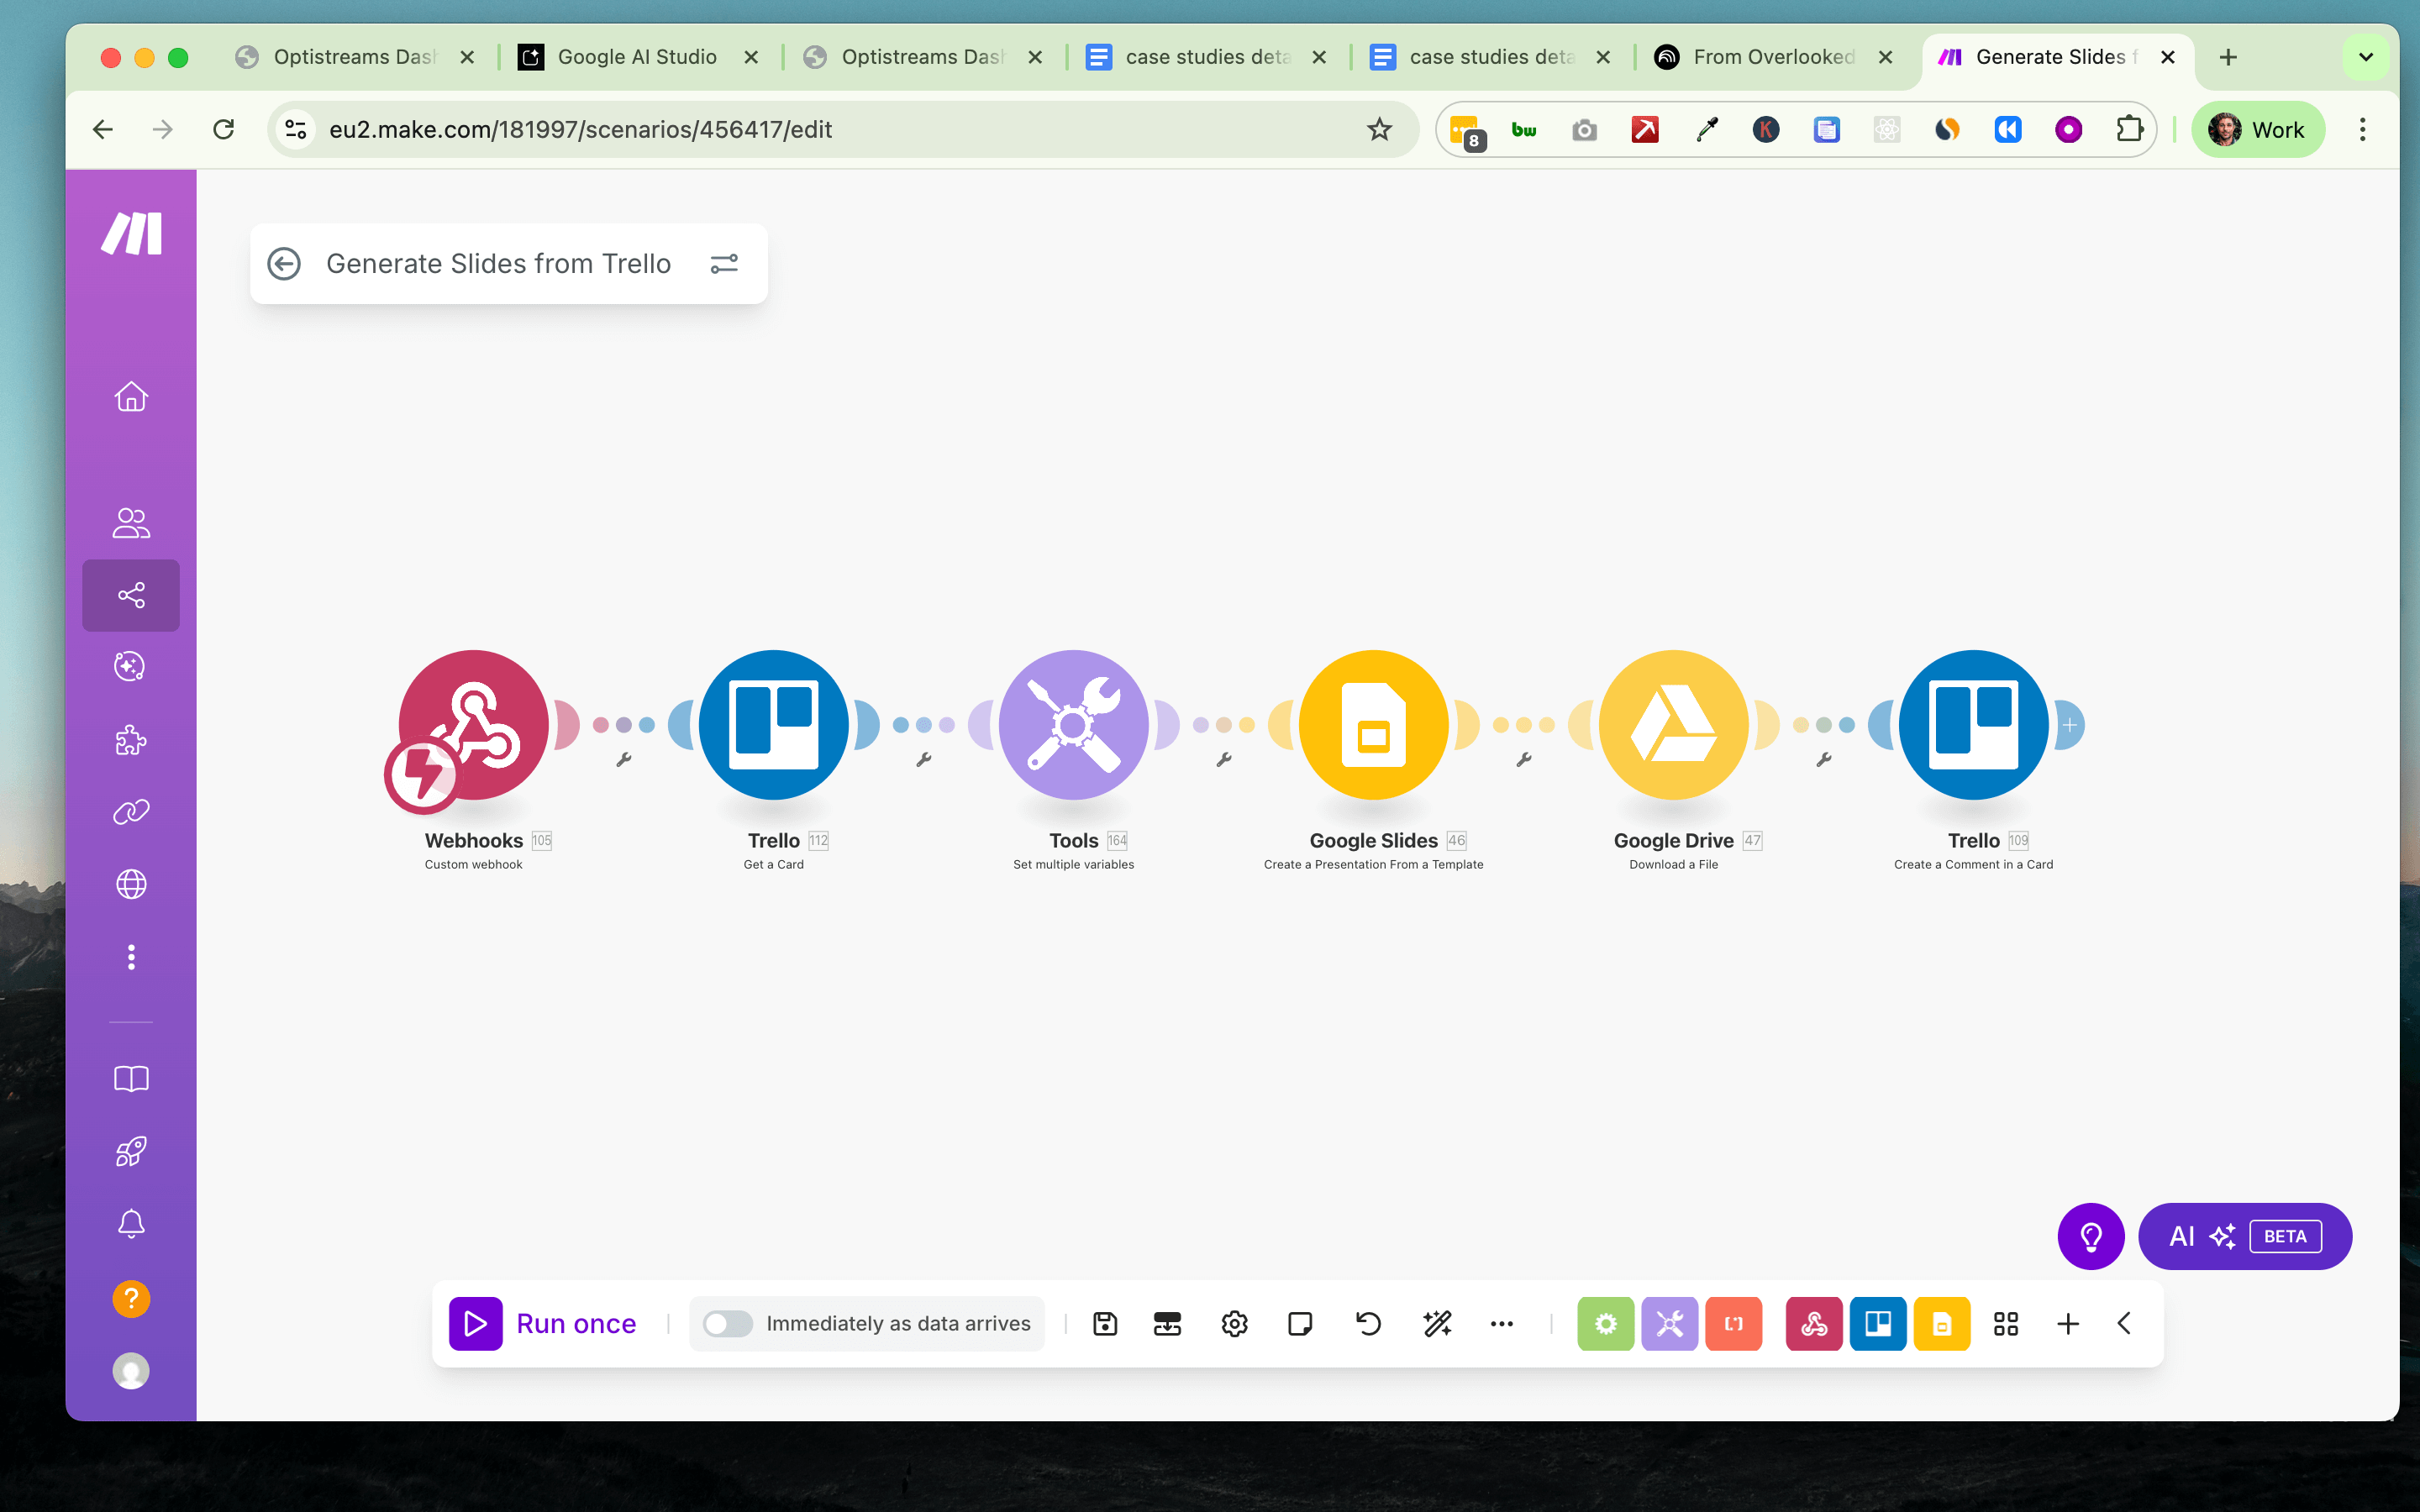Set filter wrench between Google Drive and Trello

(x=1824, y=760)
